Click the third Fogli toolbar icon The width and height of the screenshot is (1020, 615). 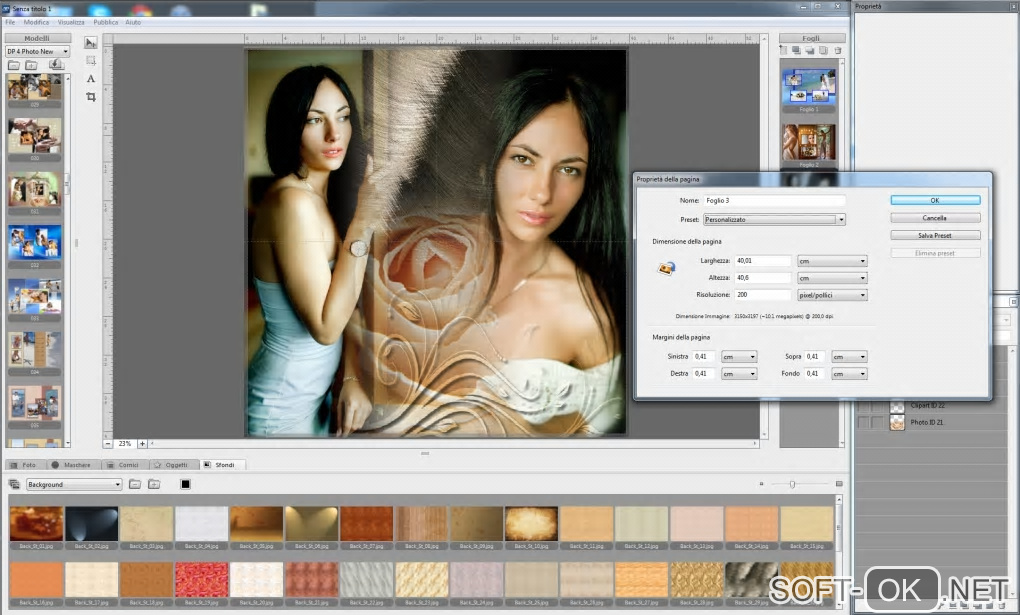point(809,50)
